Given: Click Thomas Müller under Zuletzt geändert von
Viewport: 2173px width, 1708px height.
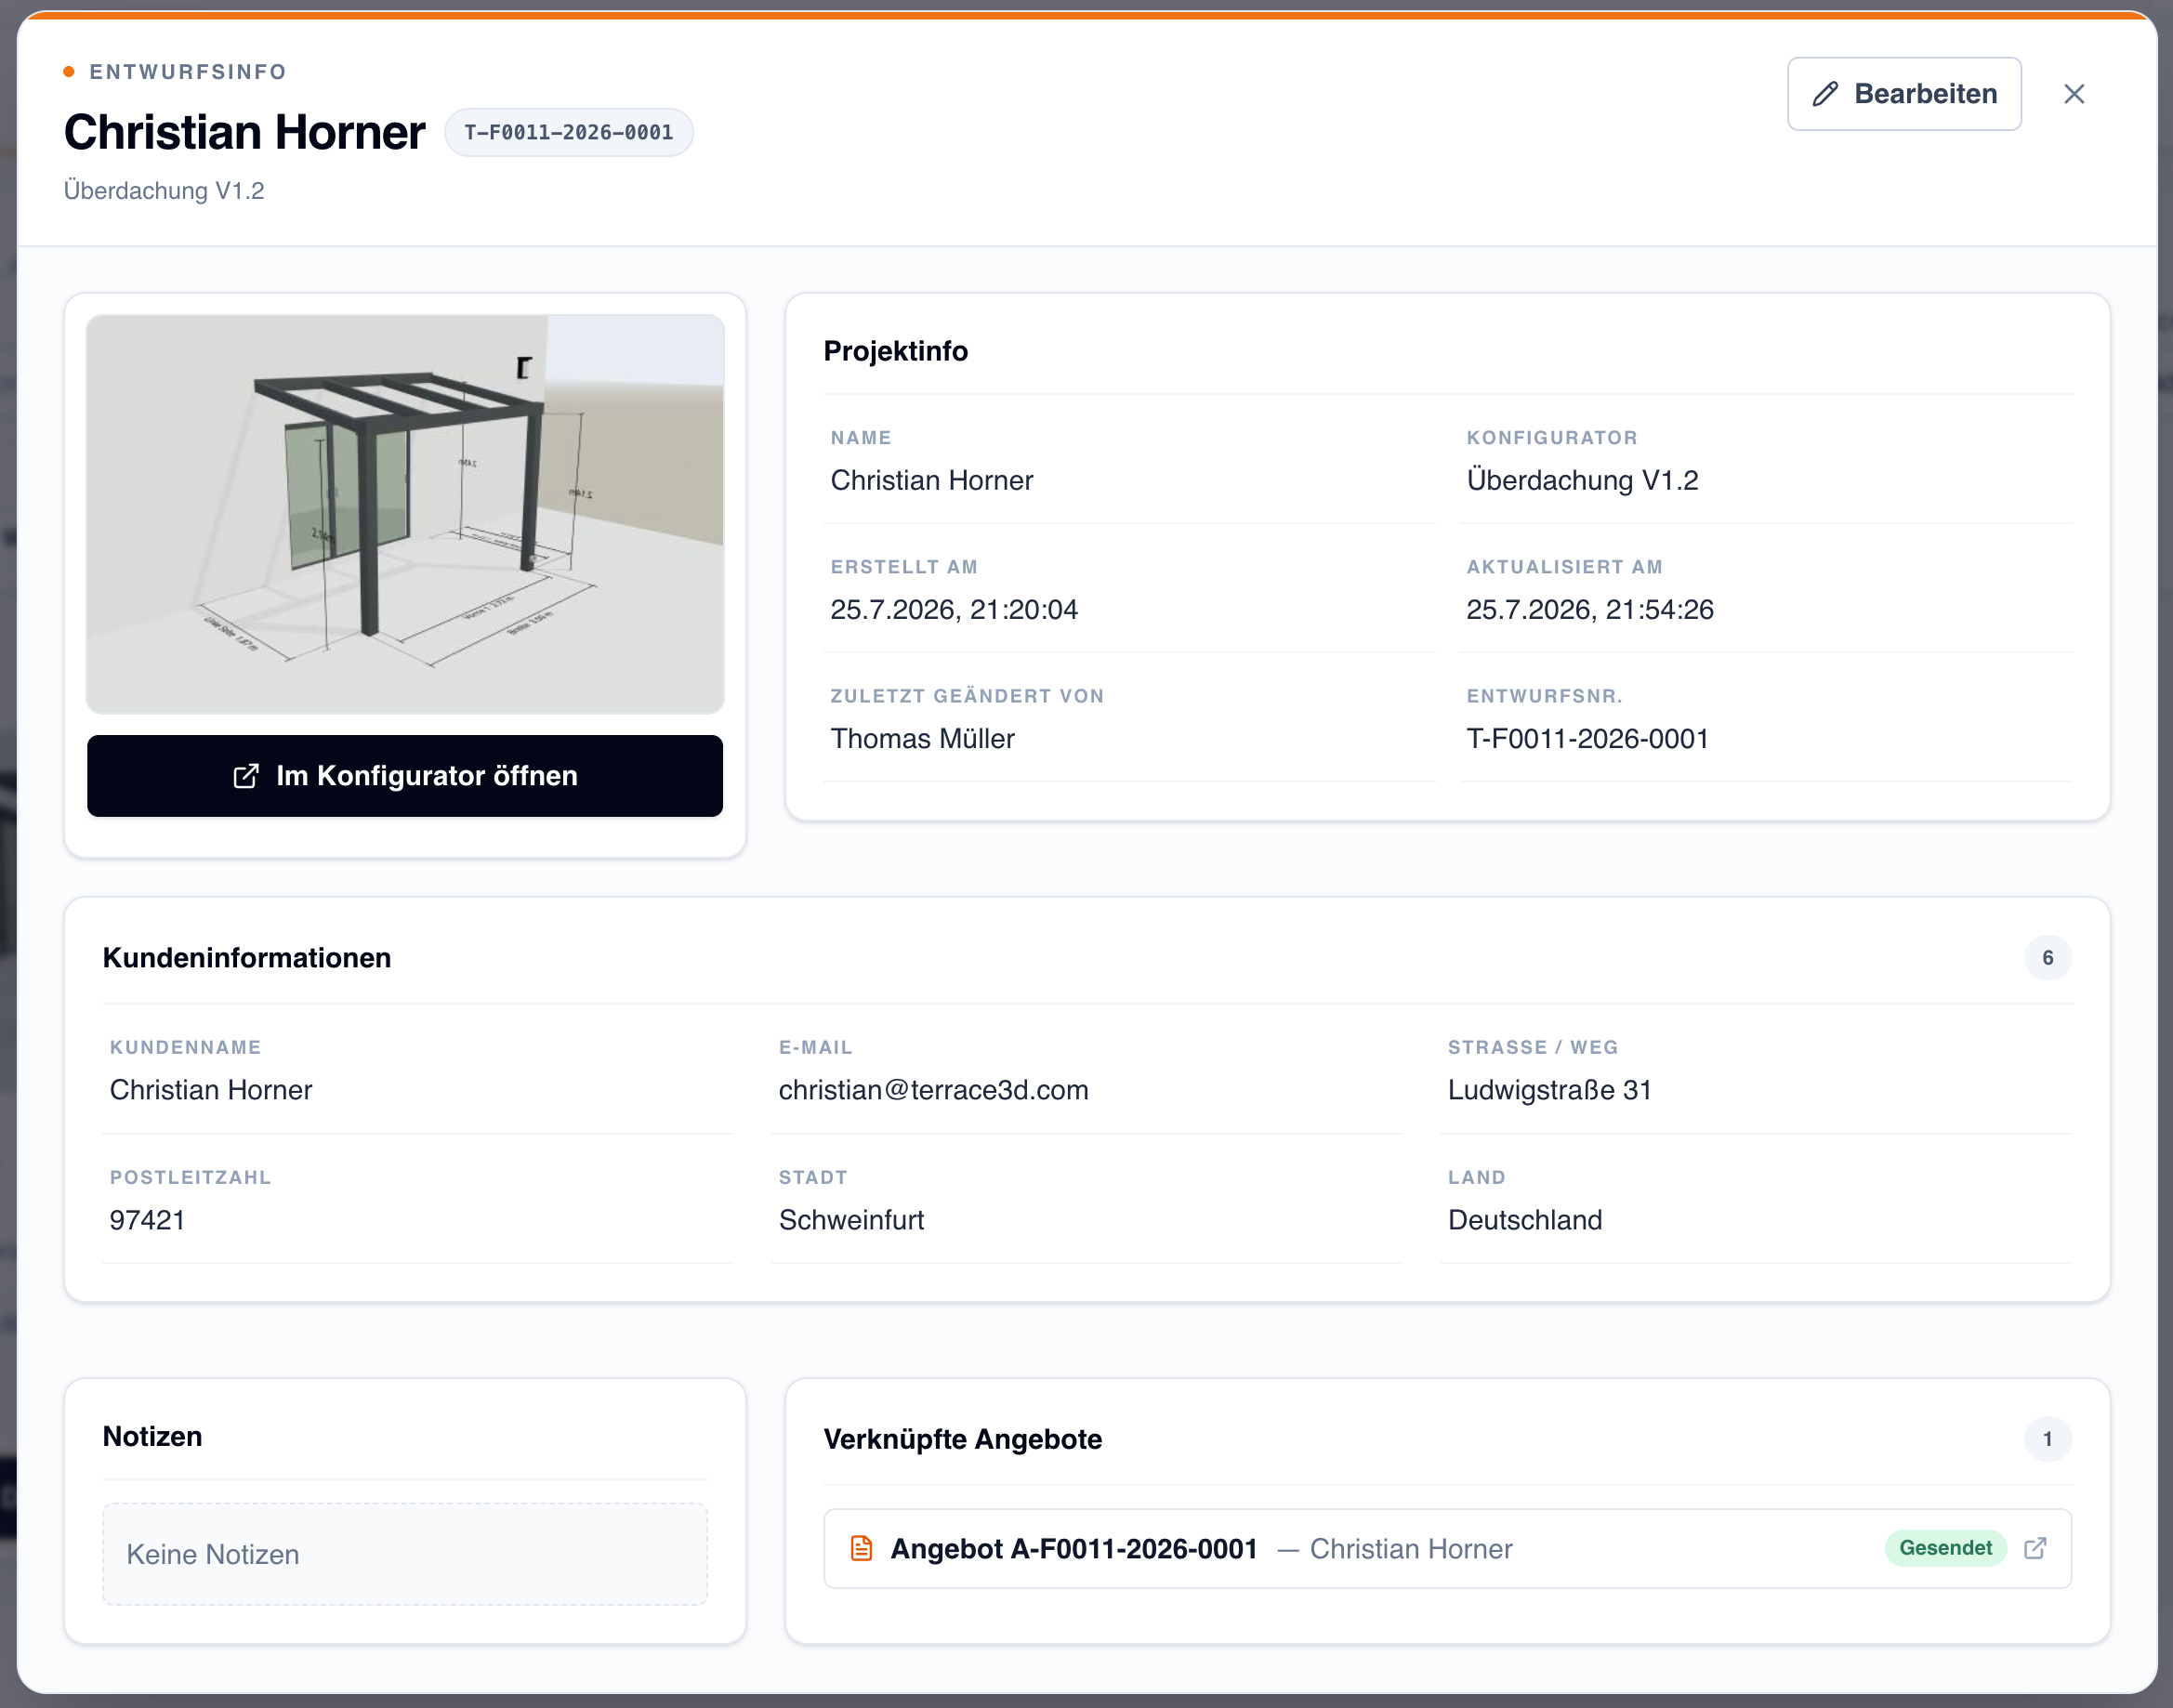Looking at the screenshot, I should [922, 739].
